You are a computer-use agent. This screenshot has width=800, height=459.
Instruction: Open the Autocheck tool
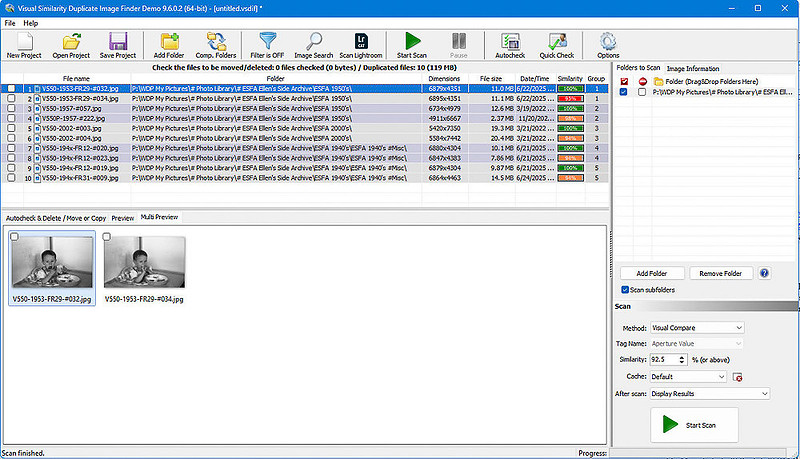510,42
